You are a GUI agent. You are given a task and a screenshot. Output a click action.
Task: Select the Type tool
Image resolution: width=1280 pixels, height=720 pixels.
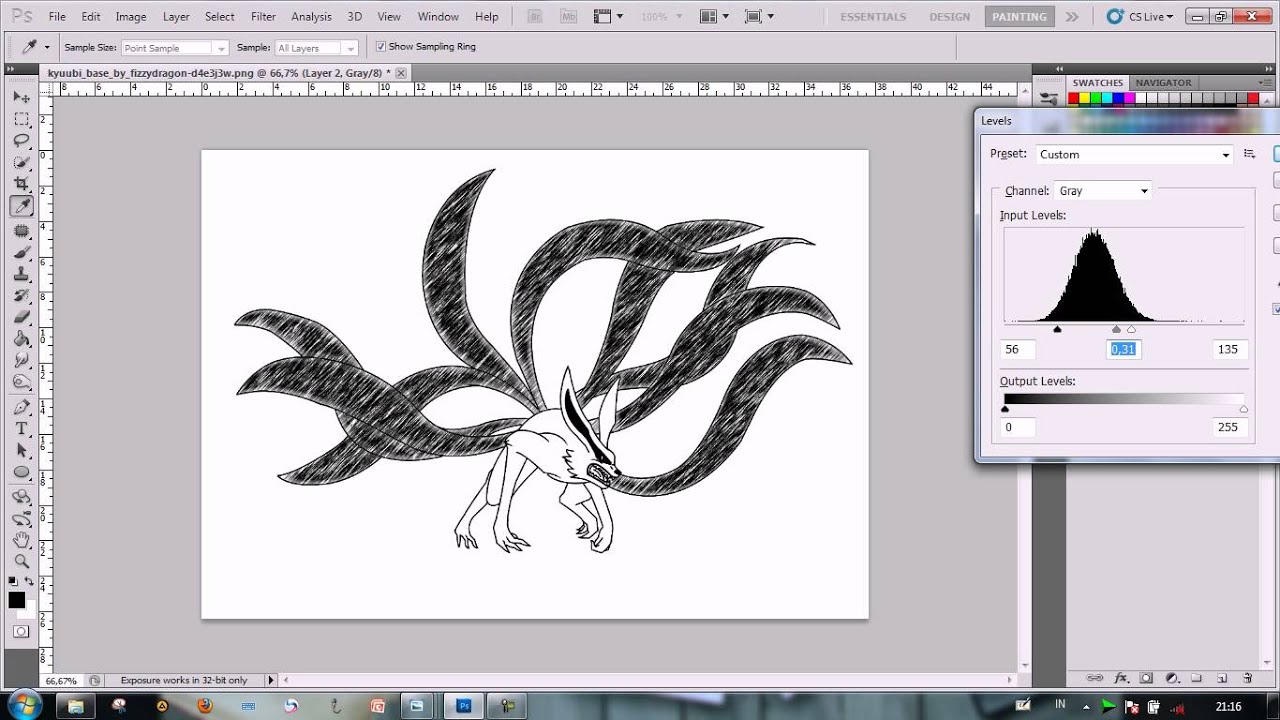[x=21, y=429]
